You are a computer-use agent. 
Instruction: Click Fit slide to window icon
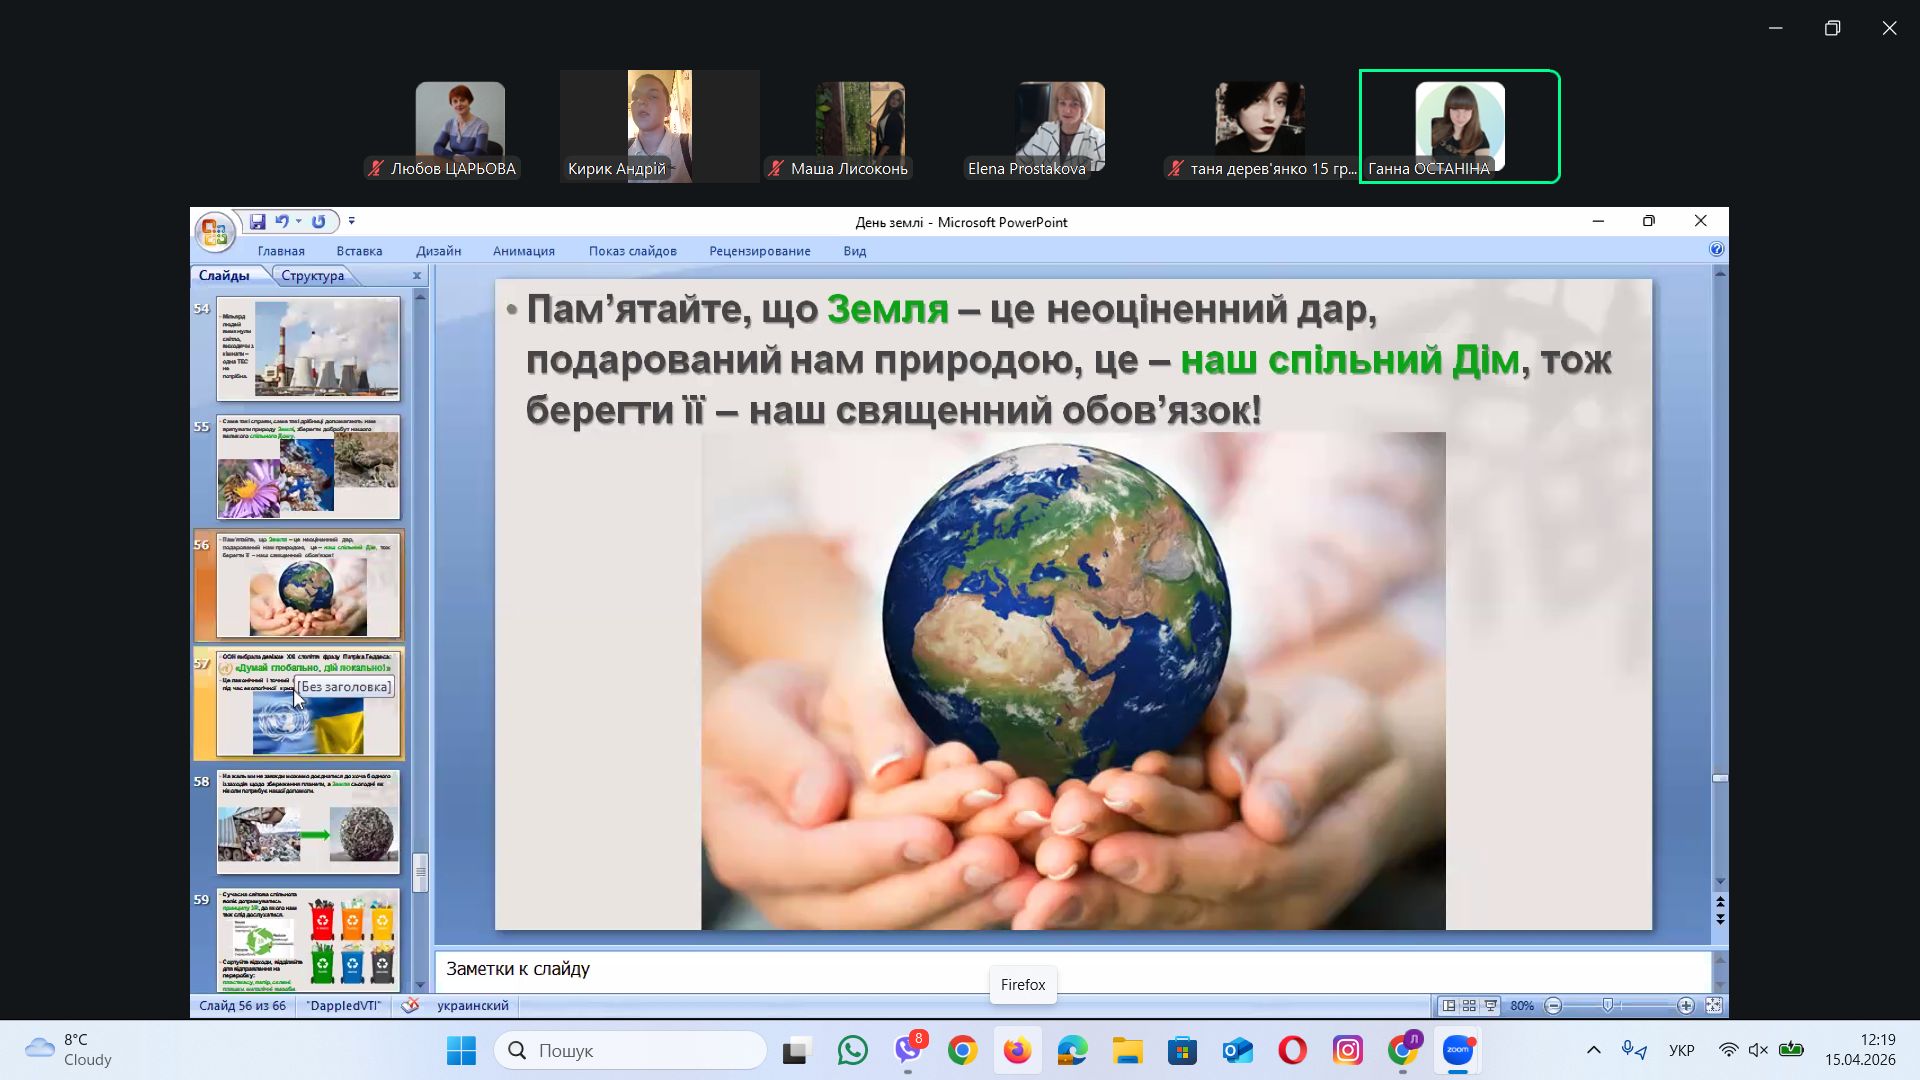coord(1713,1006)
